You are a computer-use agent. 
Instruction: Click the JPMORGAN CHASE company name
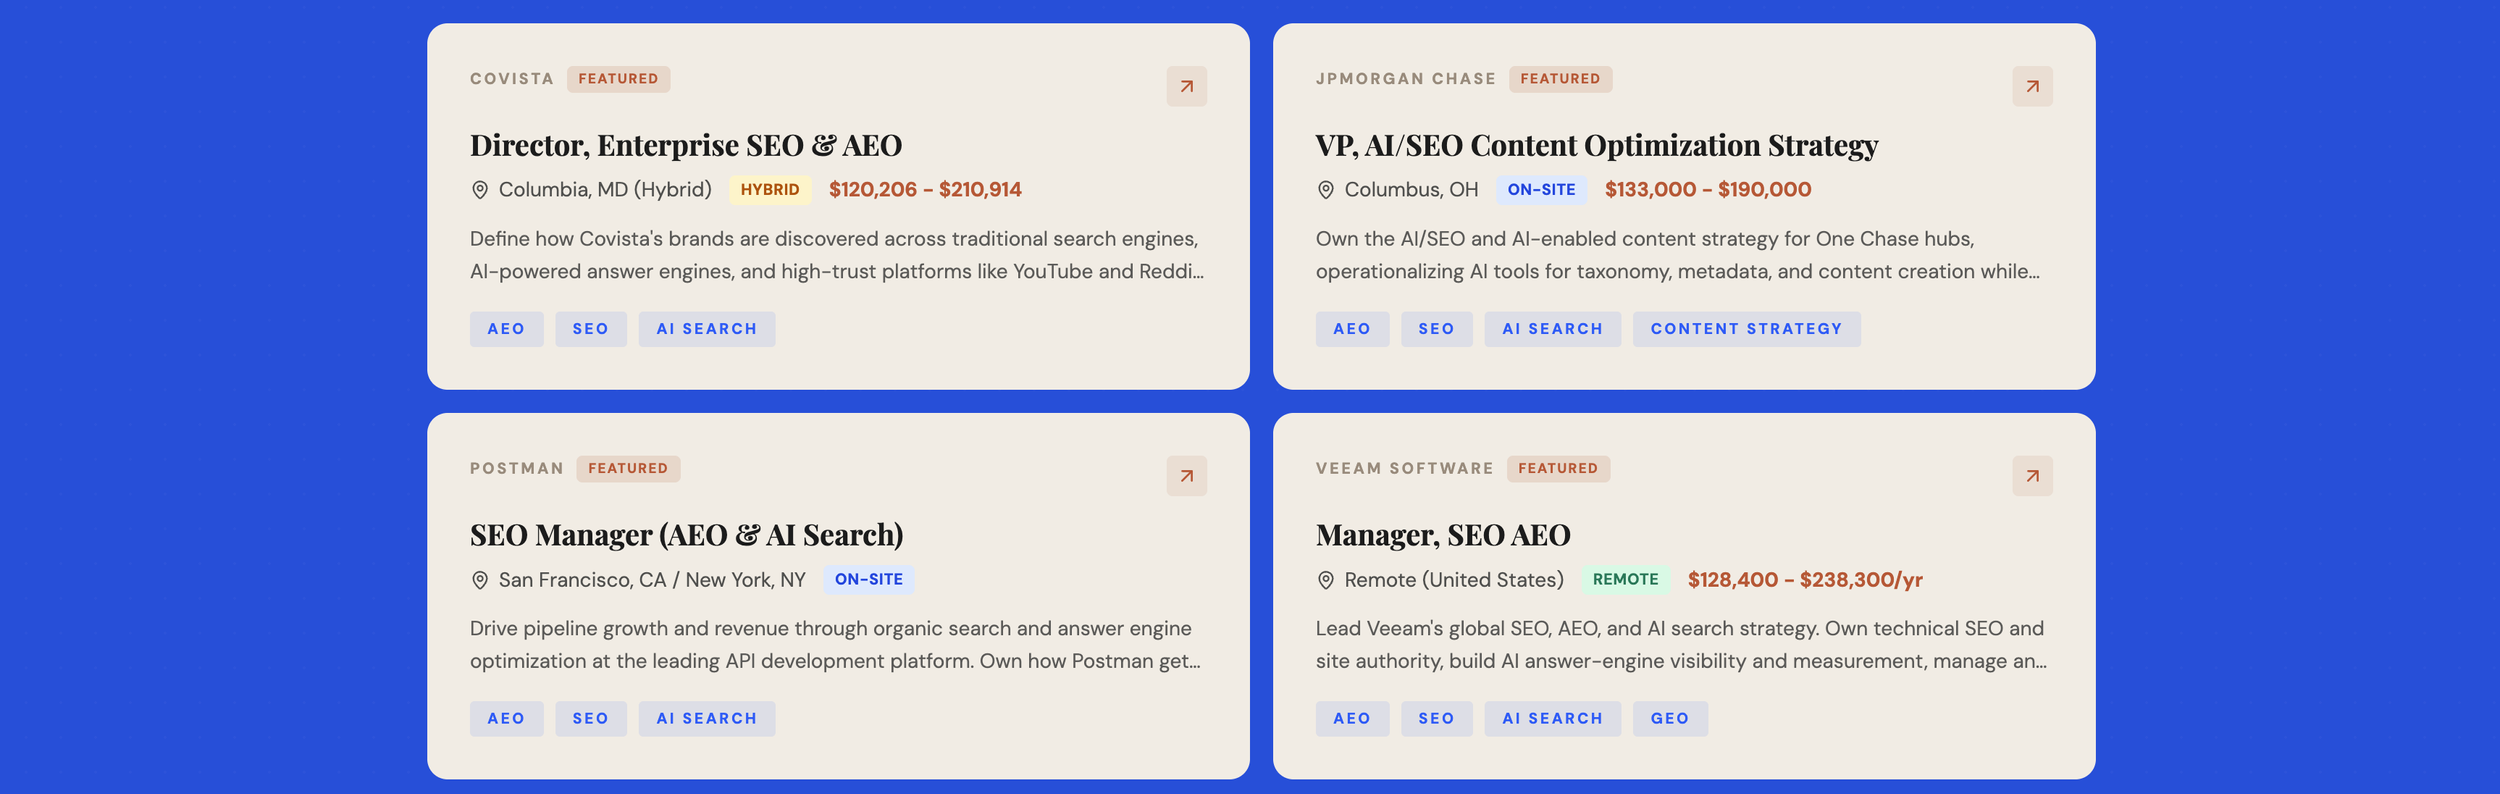1406,79
